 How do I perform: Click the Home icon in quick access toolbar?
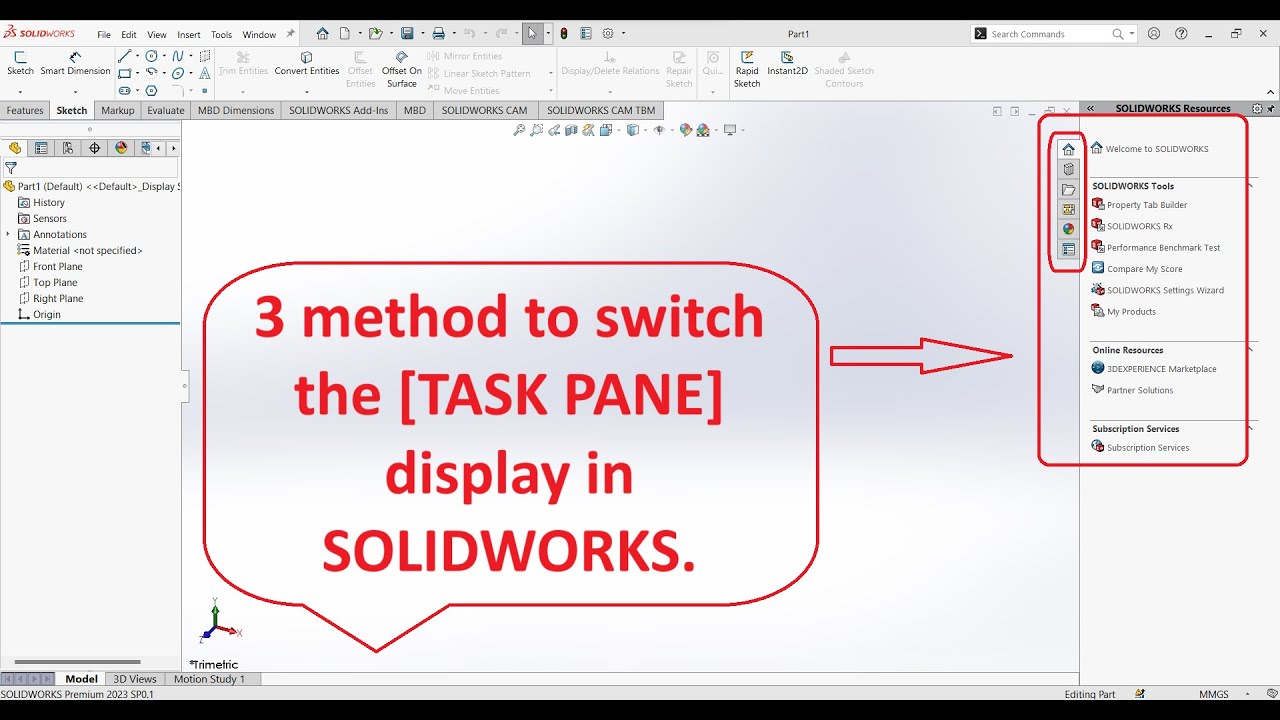point(322,33)
